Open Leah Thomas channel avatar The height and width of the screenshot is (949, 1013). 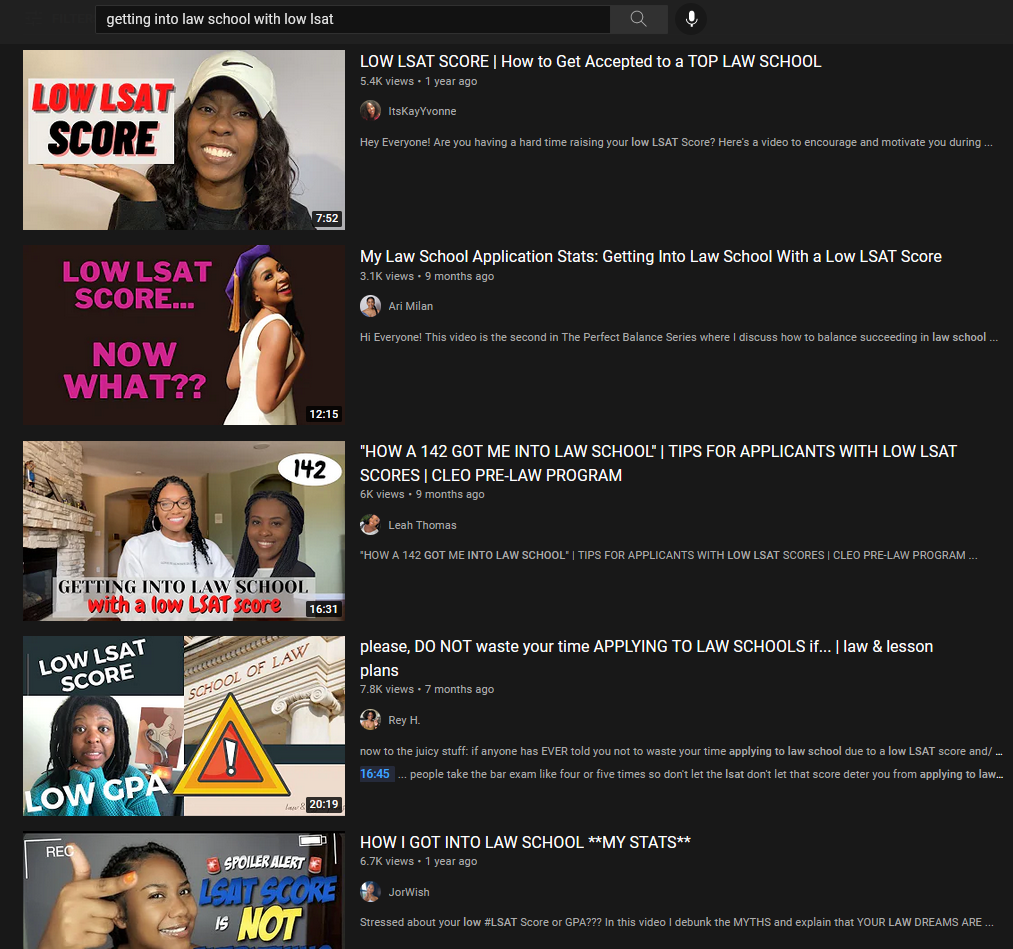pyautogui.click(x=370, y=525)
